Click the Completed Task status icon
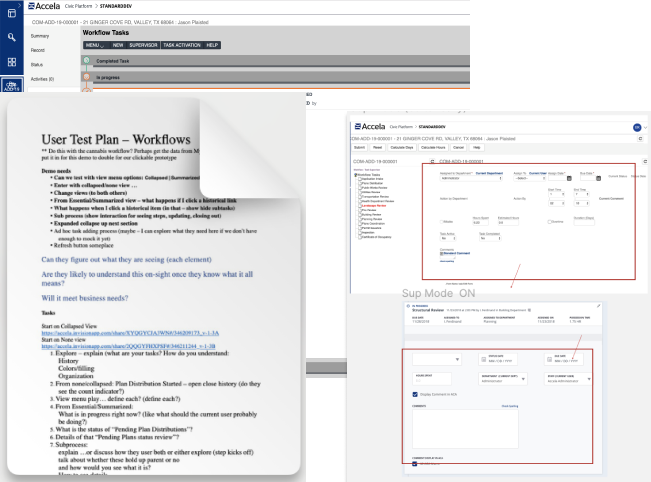The width and height of the screenshot is (651, 482). click(88, 61)
